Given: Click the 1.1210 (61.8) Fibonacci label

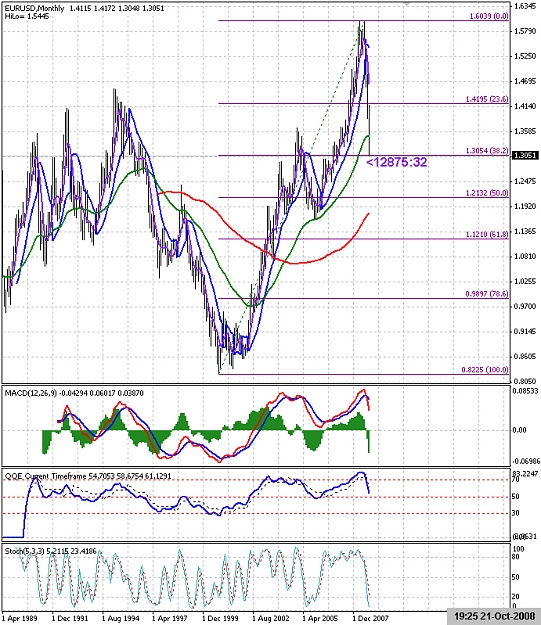Looking at the screenshot, I should pyautogui.click(x=487, y=234).
